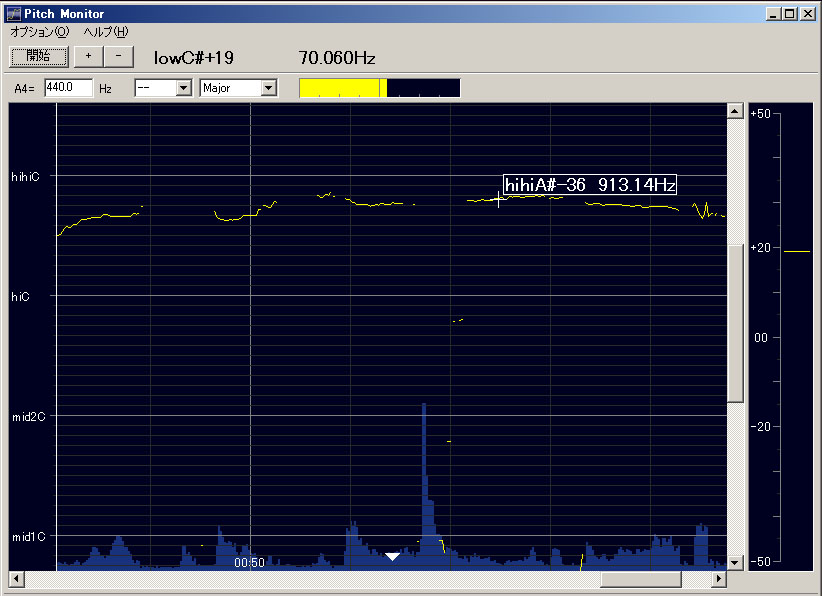822x596 pixels.
Task: Click the vertical scrollbar down arrow
Action: pyautogui.click(x=735, y=563)
